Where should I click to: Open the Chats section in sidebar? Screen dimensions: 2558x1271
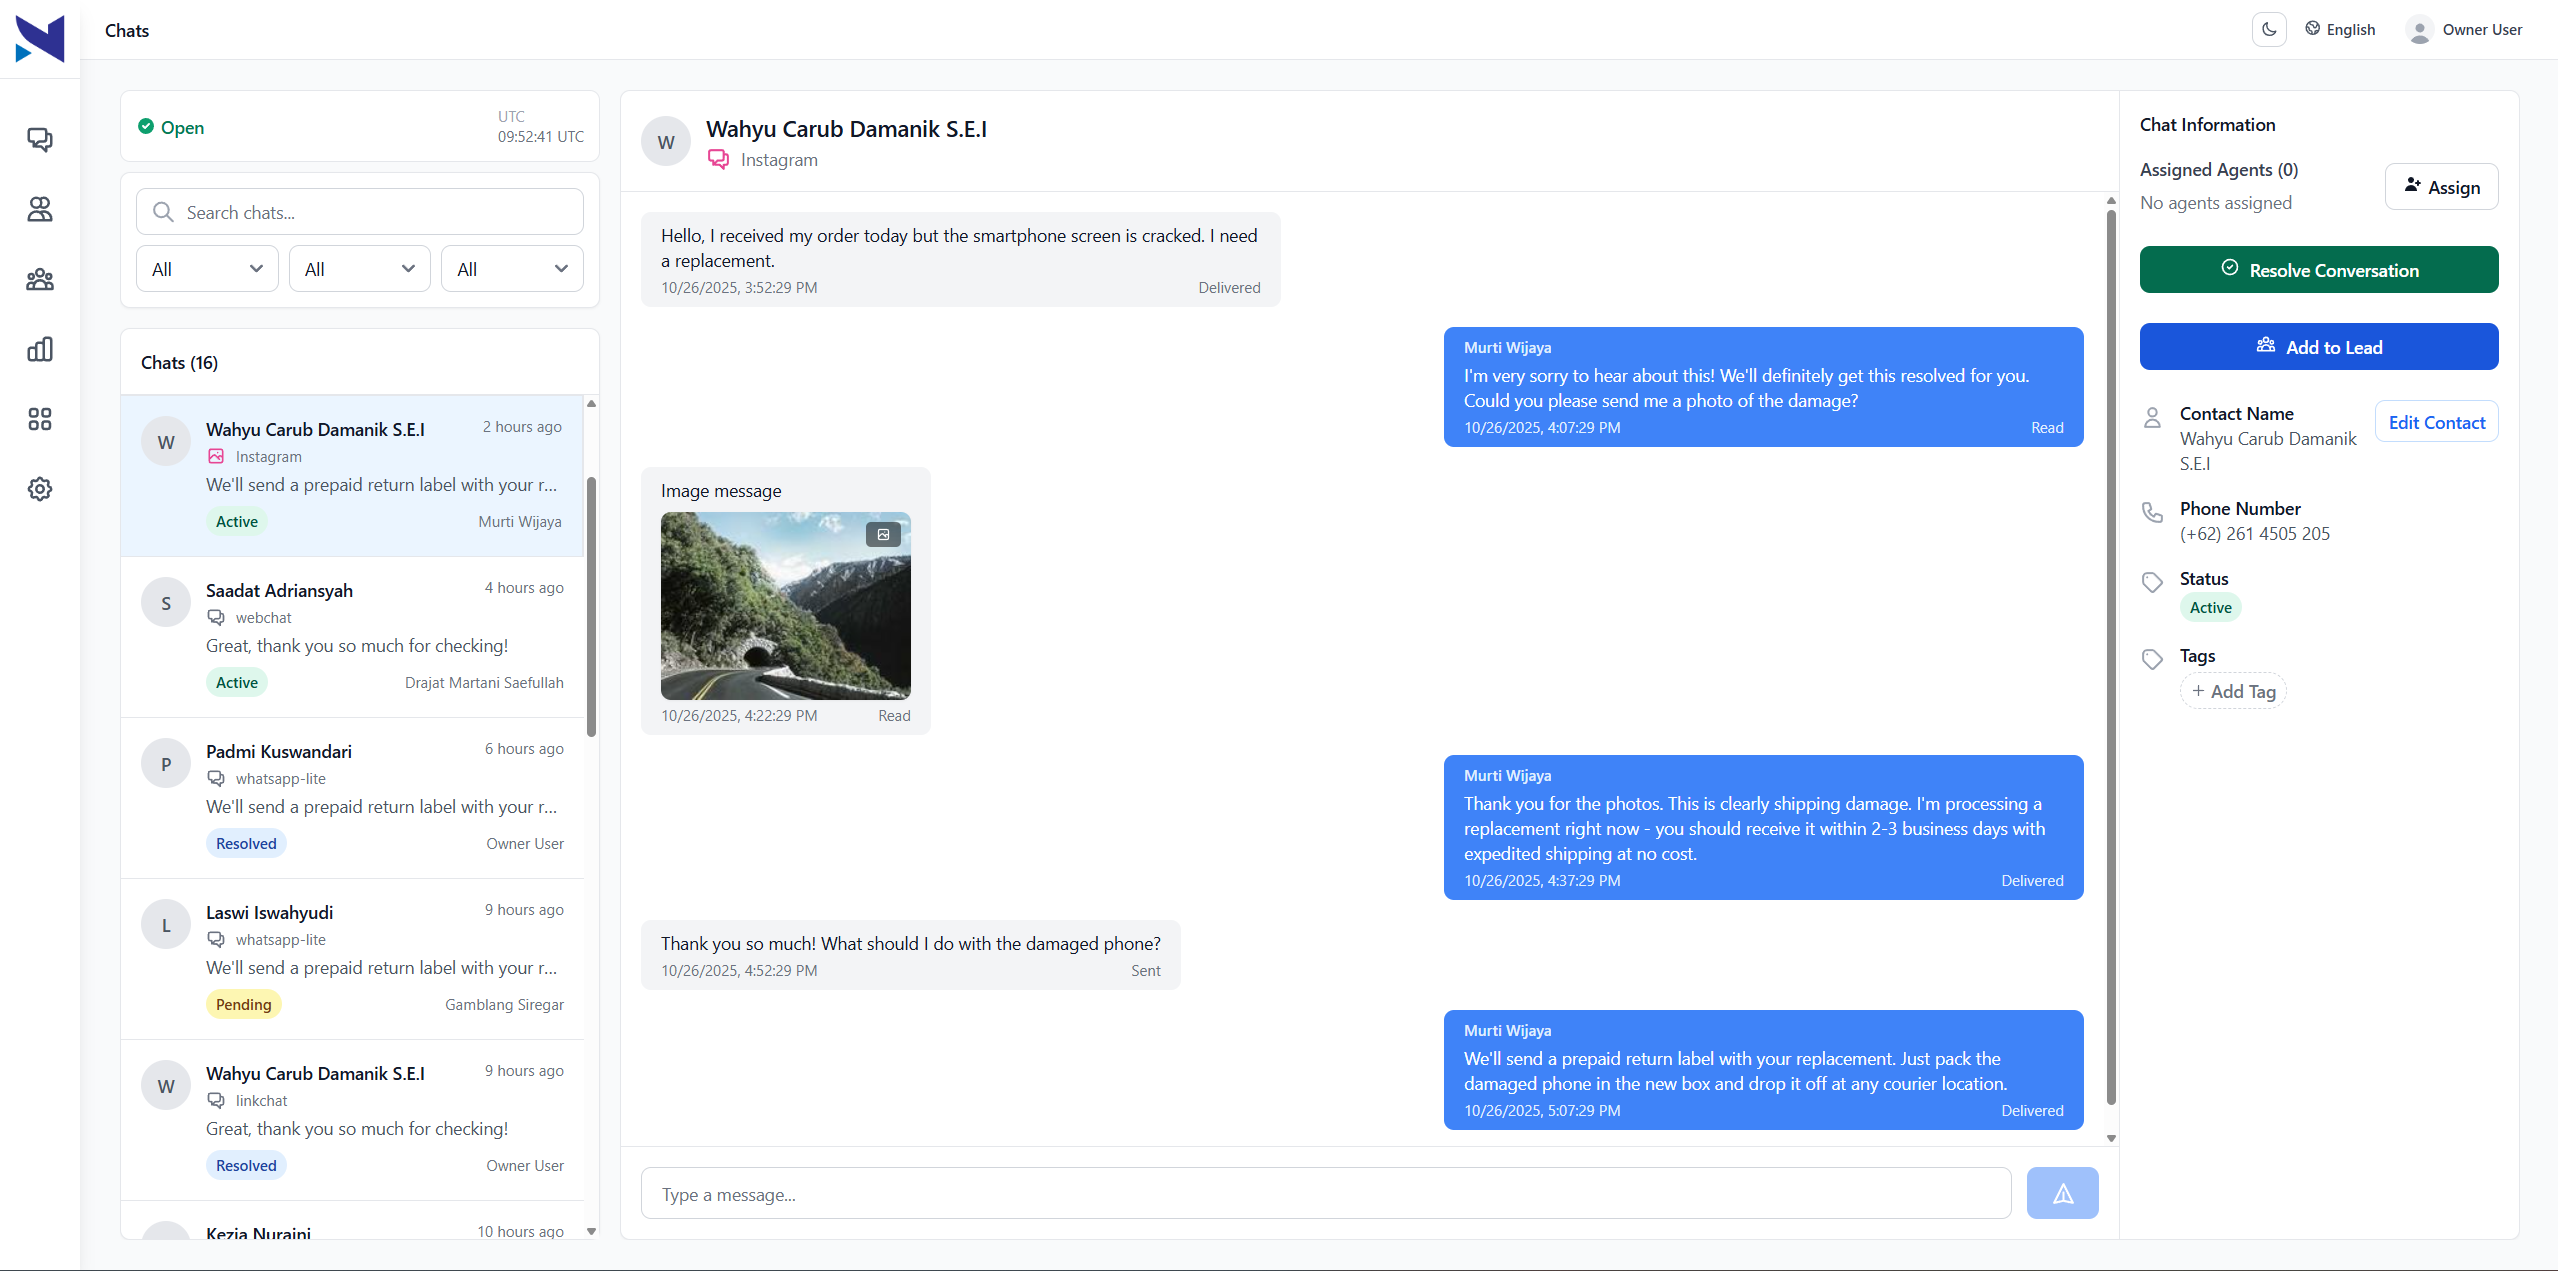(40, 139)
